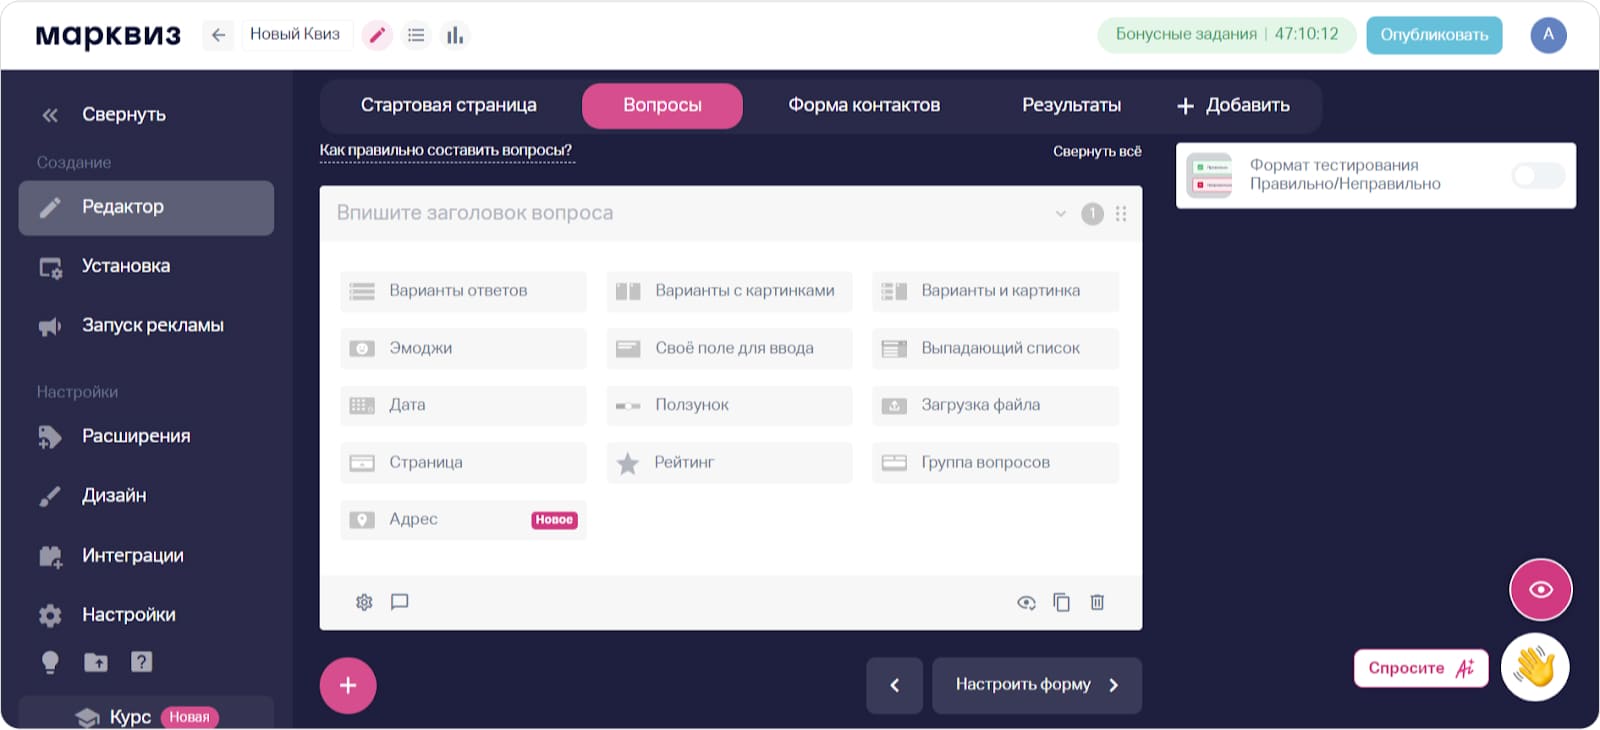
Task: Click the question title input field
Action: click(x=690, y=214)
